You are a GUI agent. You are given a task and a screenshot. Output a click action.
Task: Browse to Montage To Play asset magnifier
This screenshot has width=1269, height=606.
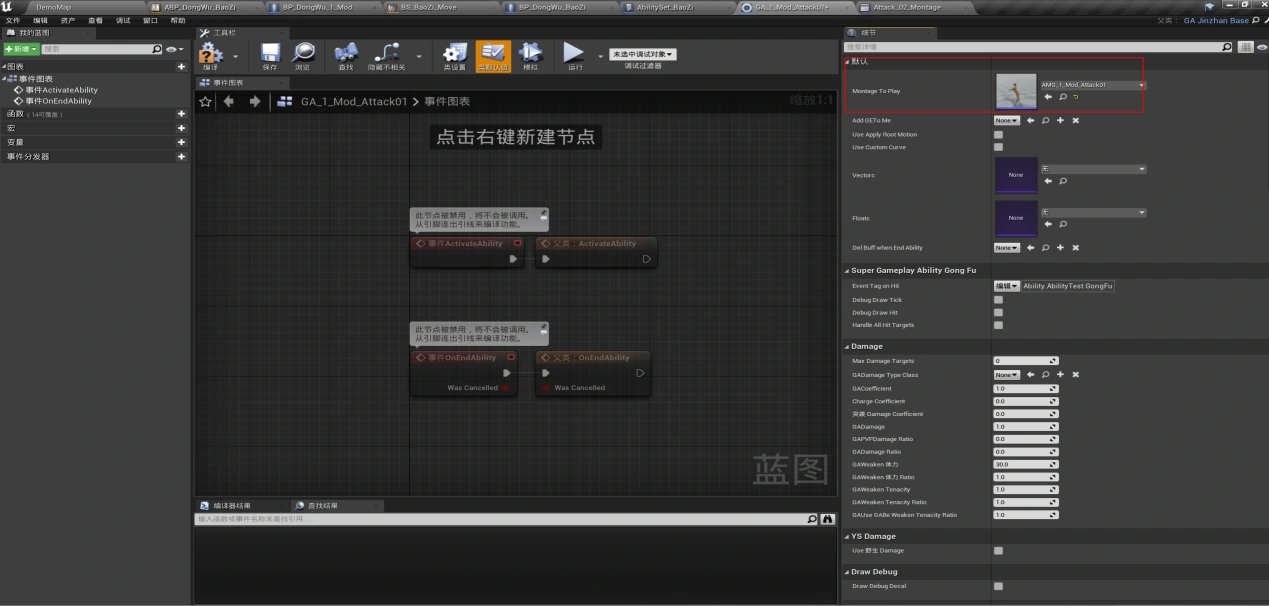(1062, 97)
